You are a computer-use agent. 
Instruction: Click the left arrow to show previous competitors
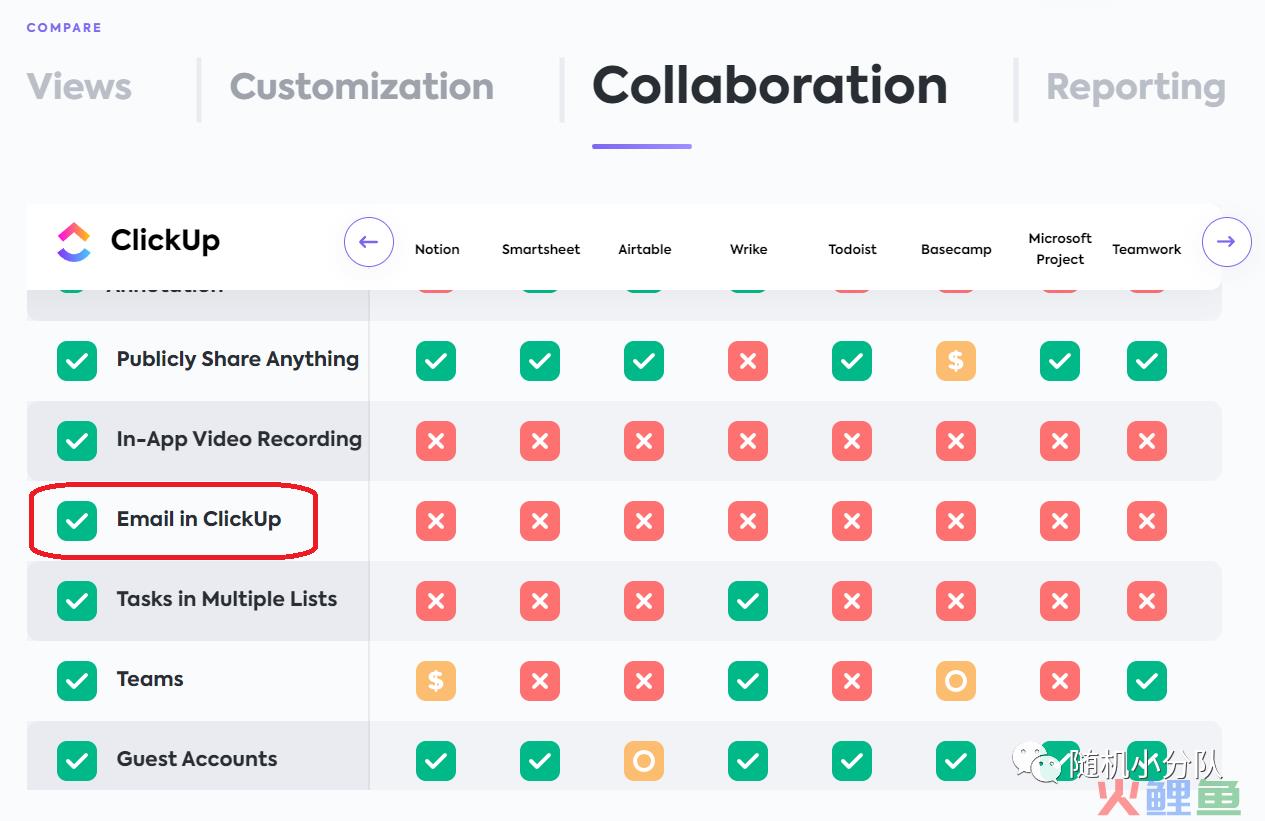[369, 242]
